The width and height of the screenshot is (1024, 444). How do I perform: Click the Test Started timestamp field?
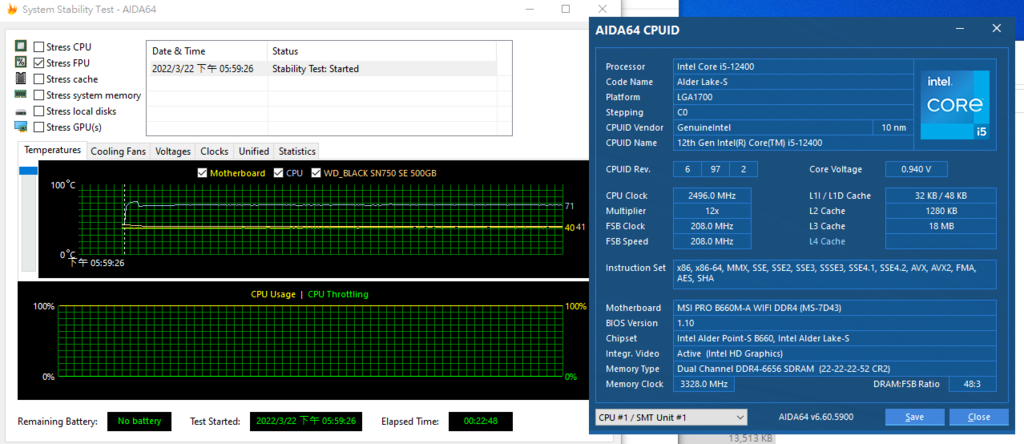click(306, 421)
